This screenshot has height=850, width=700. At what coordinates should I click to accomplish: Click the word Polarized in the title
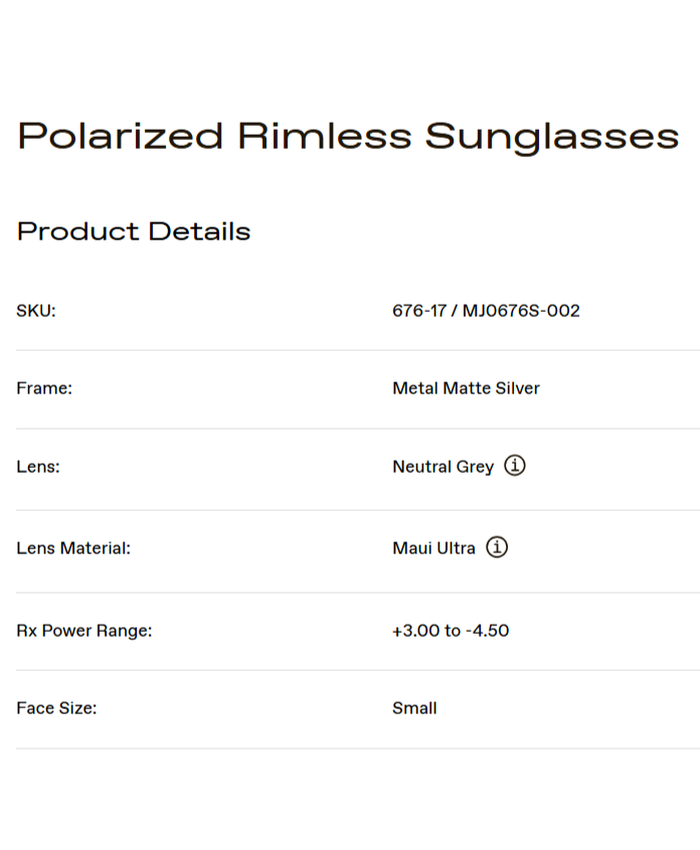pyautogui.click(x=120, y=136)
